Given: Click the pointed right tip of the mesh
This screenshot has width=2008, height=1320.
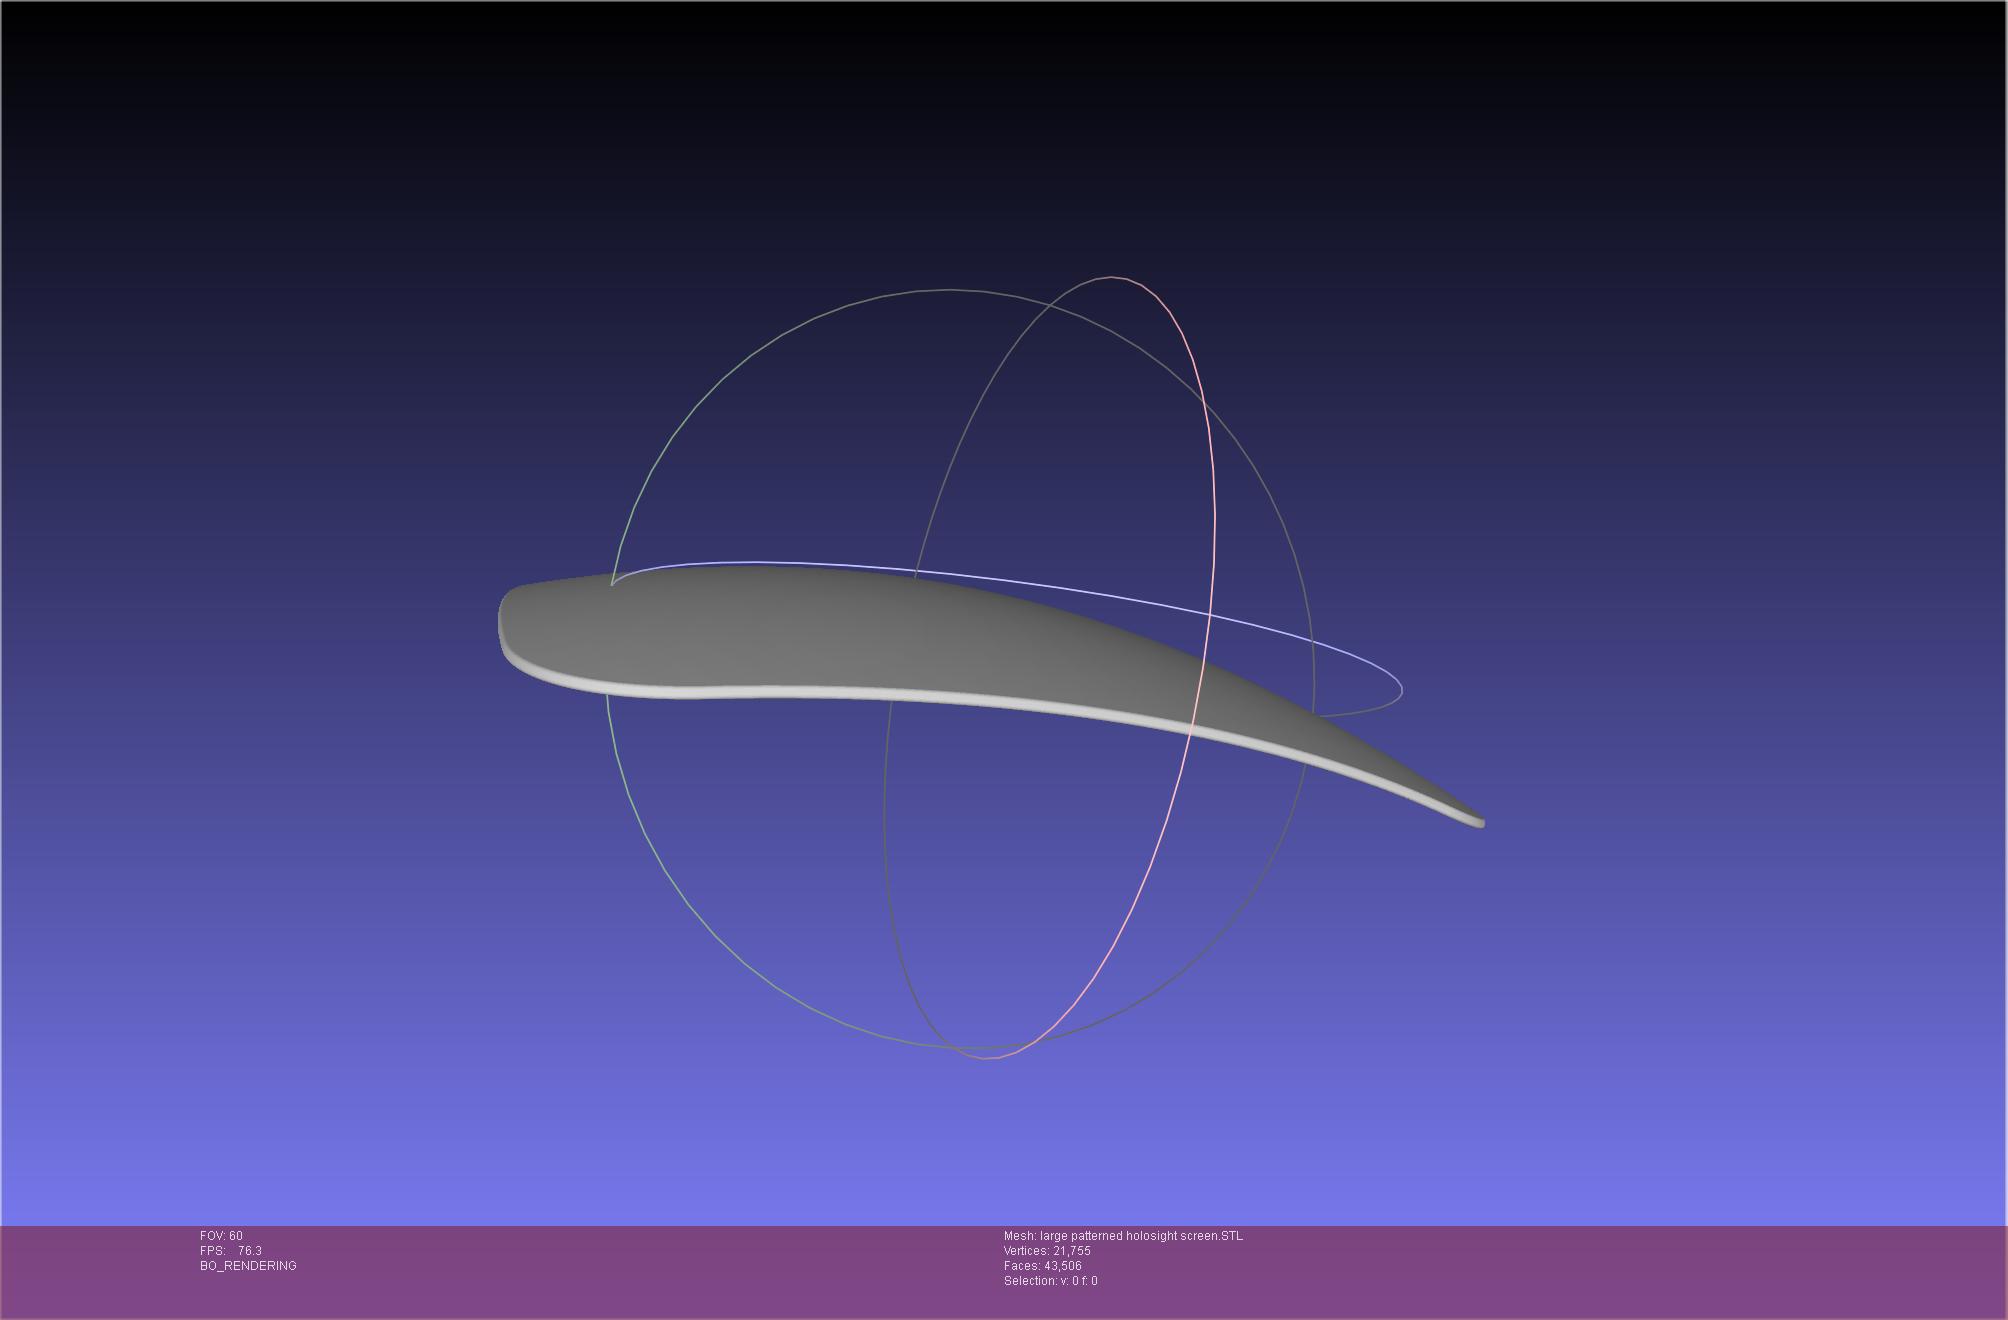Looking at the screenshot, I should [x=1478, y=821].
